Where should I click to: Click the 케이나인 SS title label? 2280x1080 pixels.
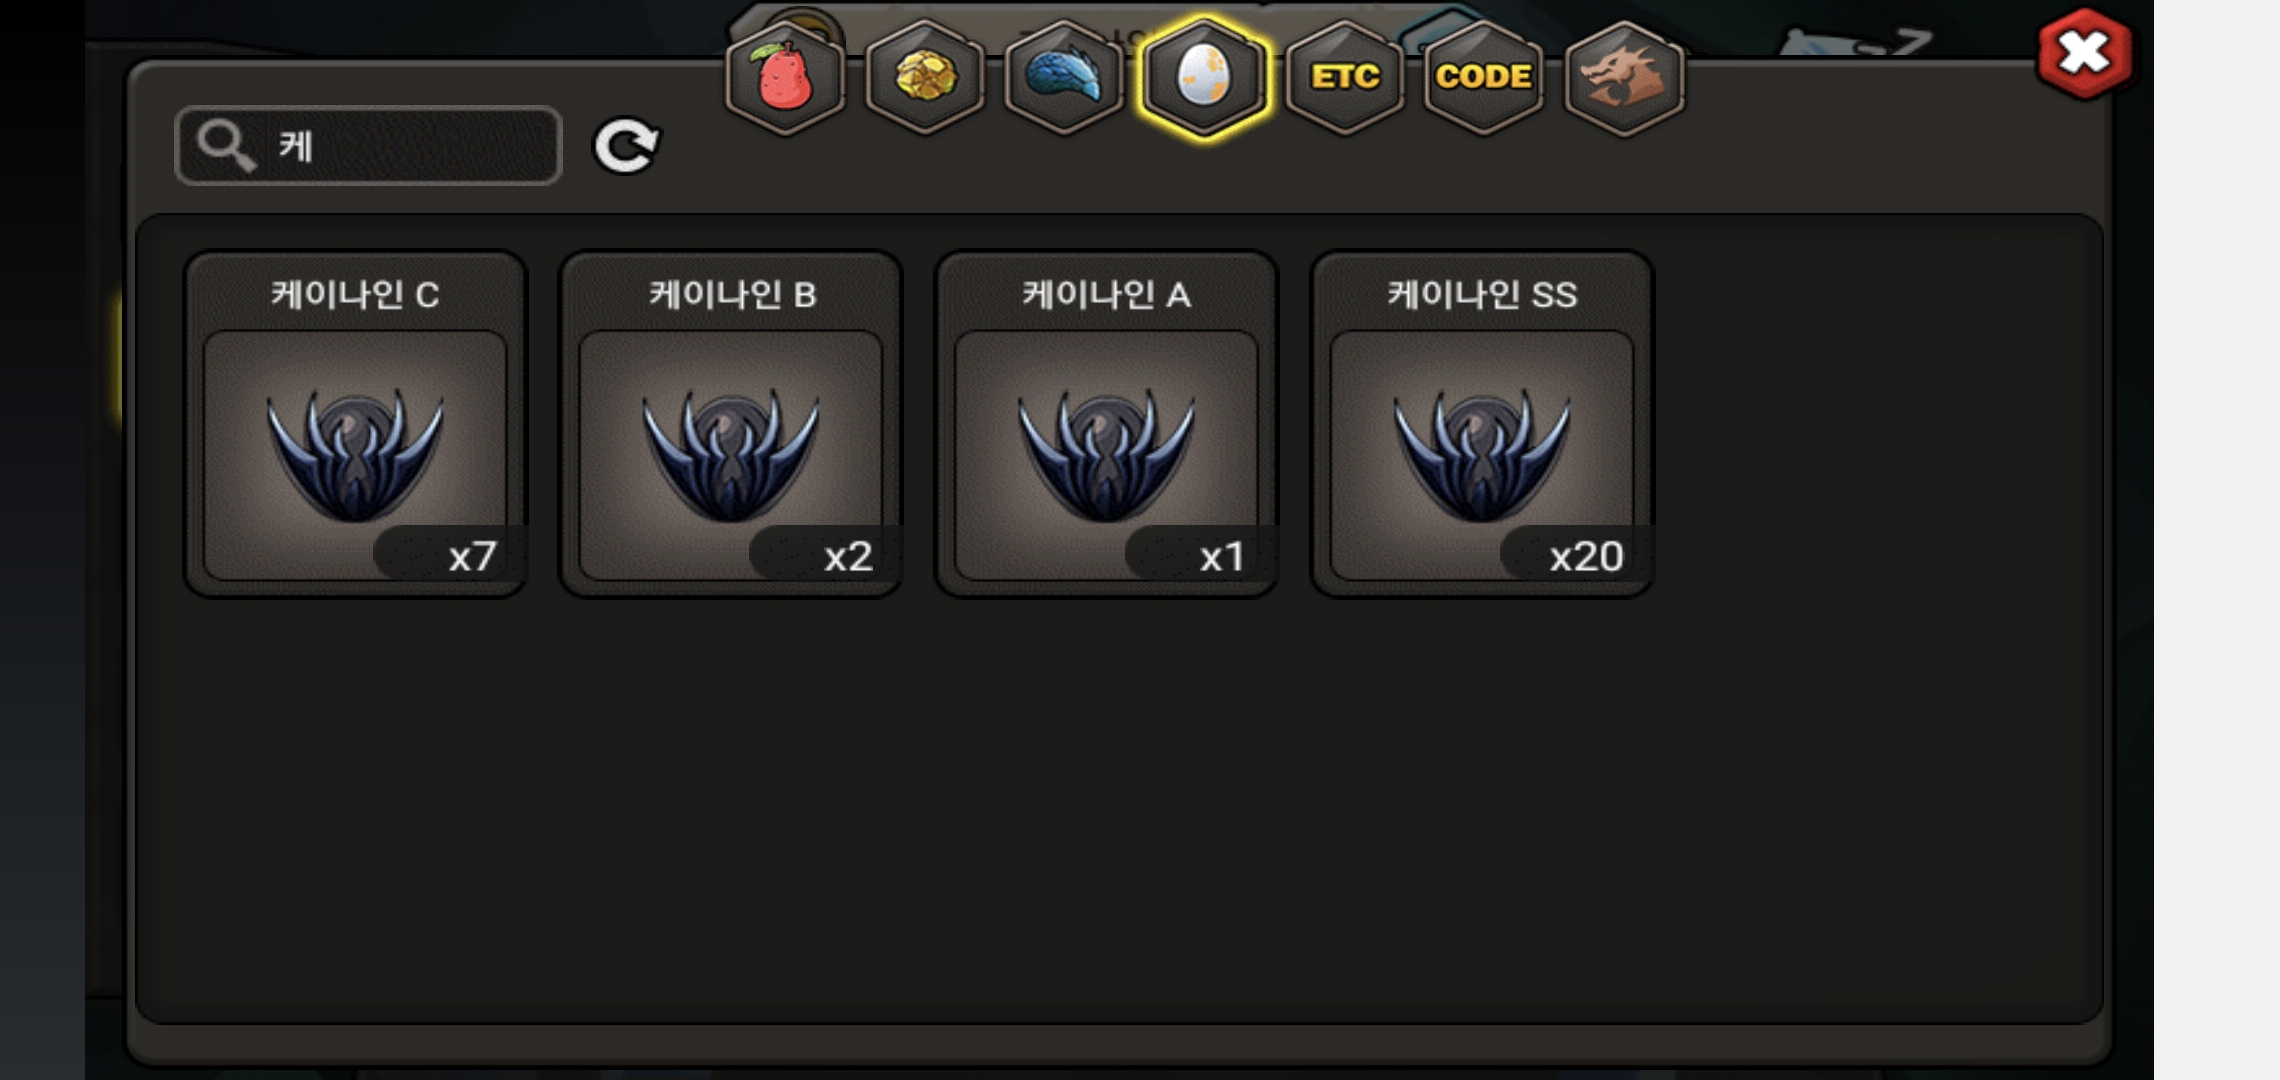point(1482,295)
